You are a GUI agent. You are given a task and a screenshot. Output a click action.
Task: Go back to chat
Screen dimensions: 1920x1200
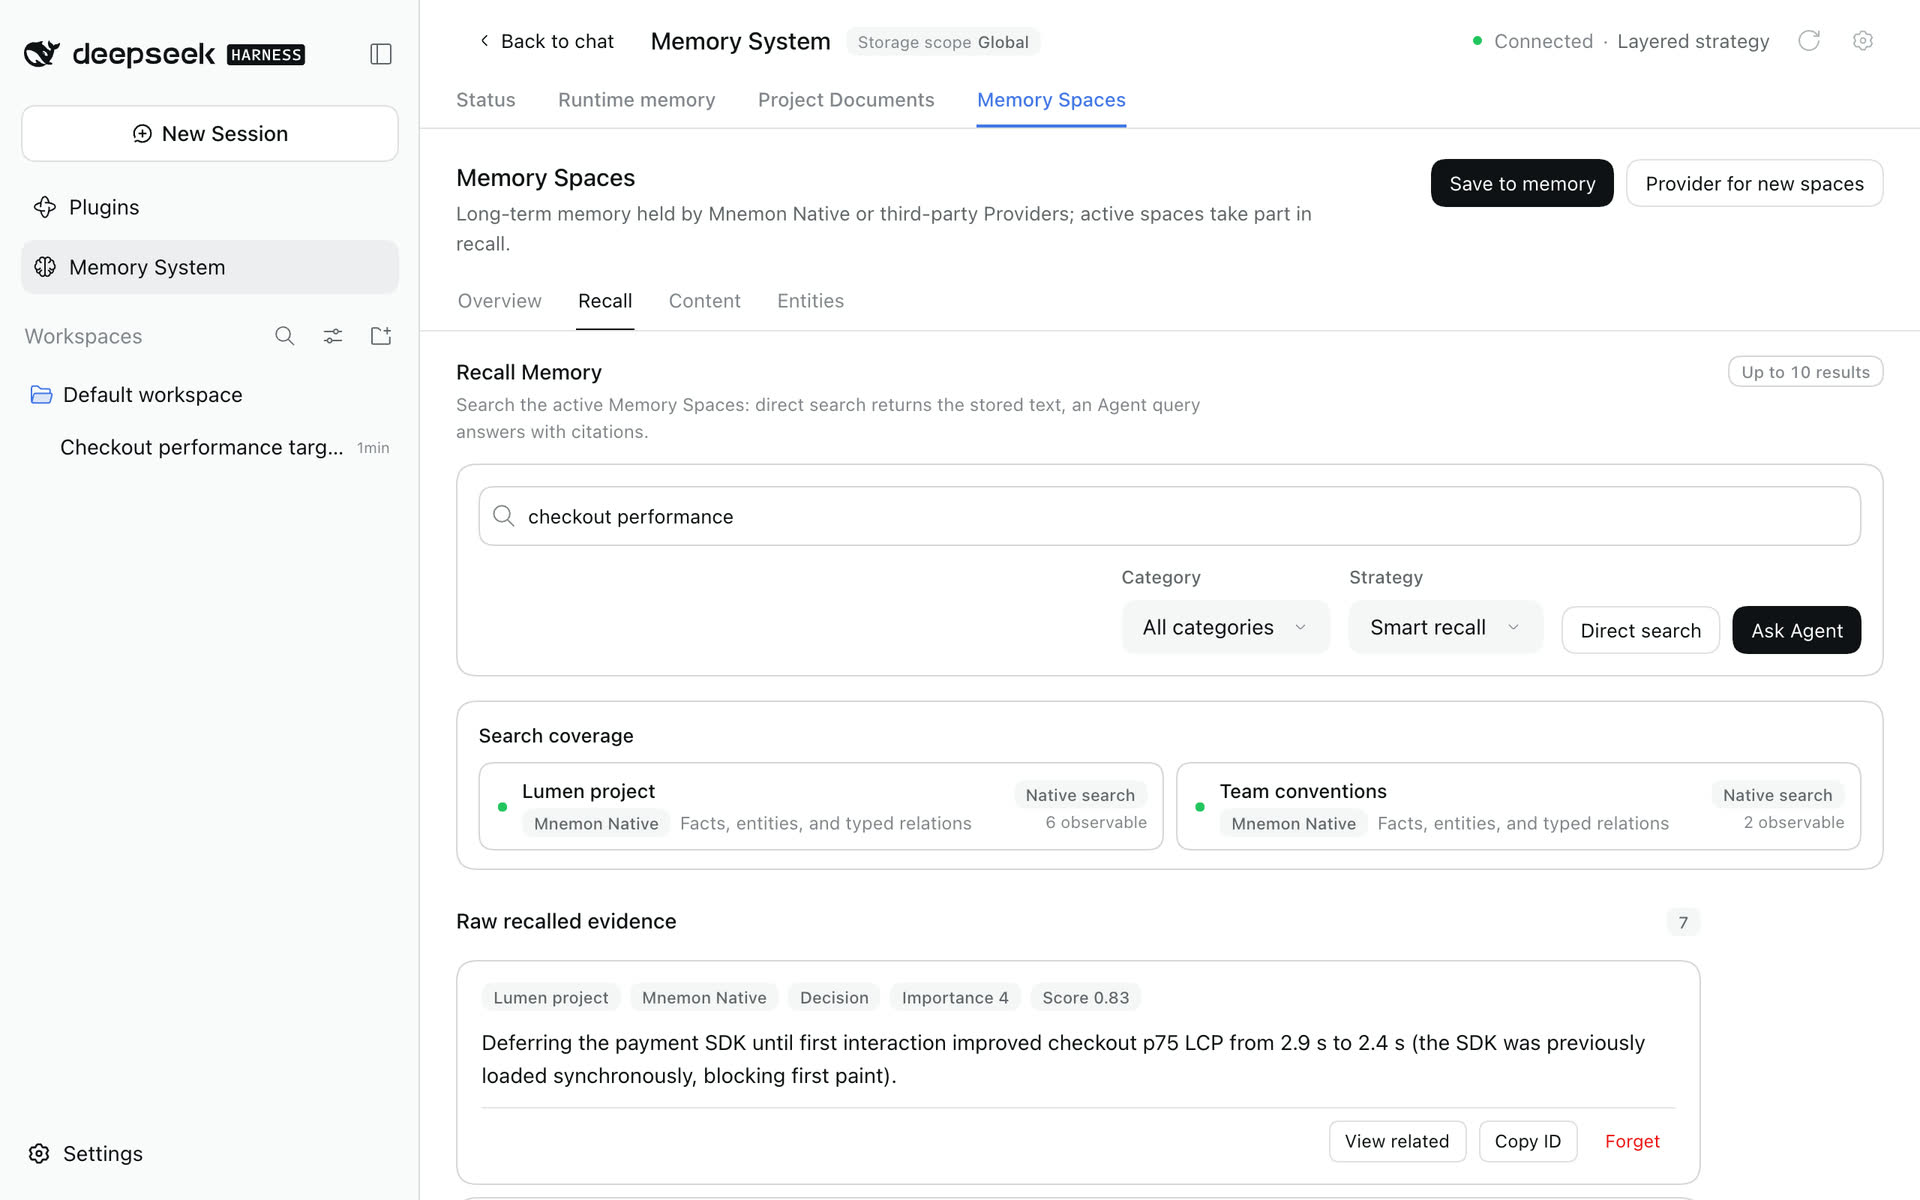coord(546,41)
